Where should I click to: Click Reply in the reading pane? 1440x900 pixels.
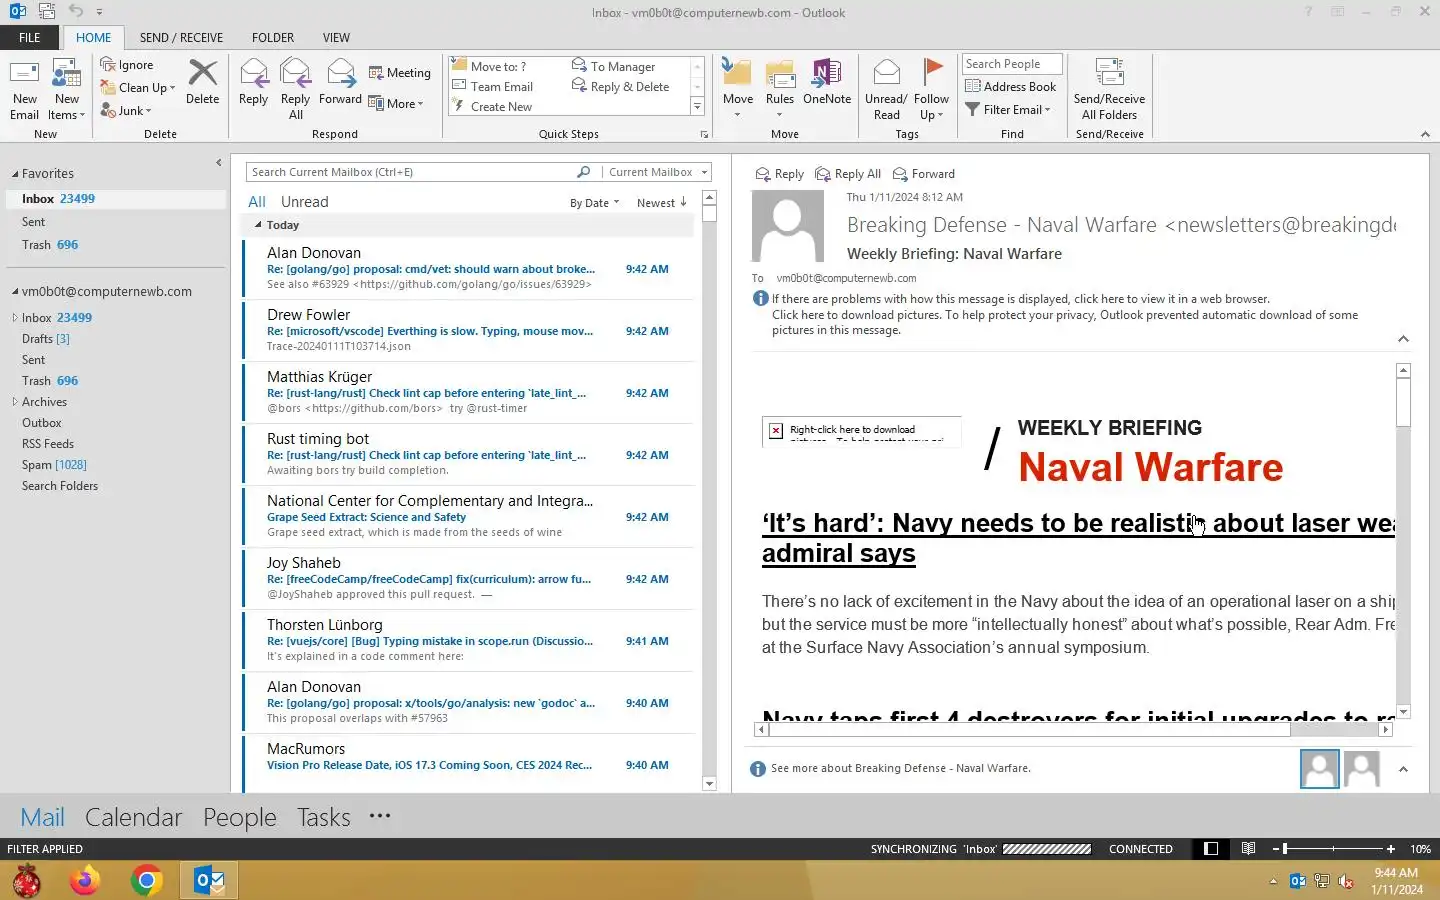pyautogui.click(x=780, y=174)
